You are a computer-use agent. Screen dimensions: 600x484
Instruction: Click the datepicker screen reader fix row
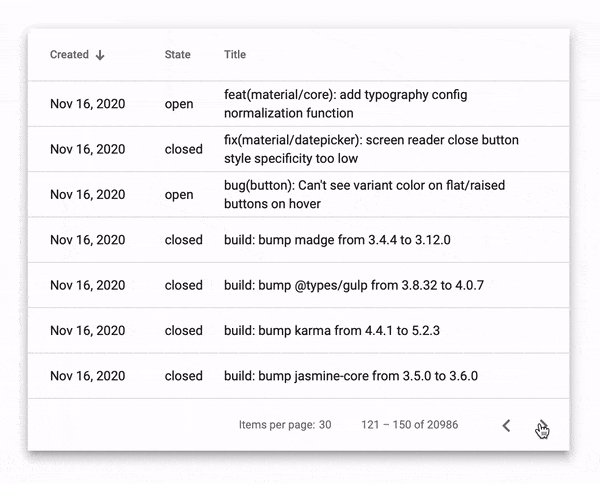(x=371, y=149)
